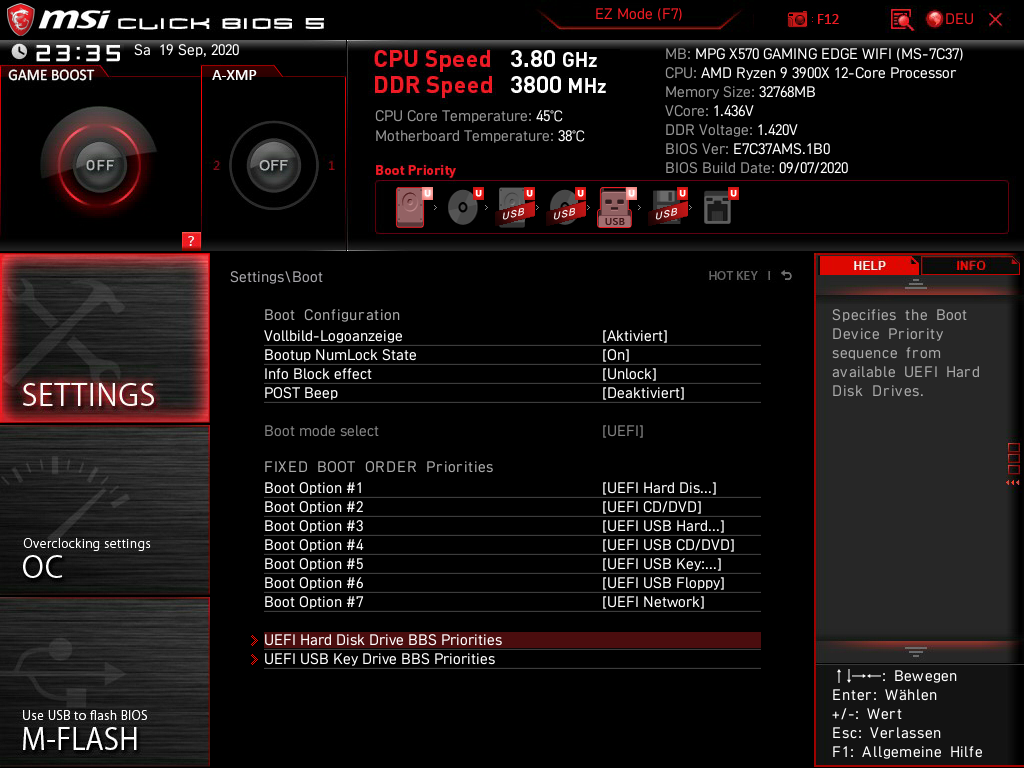Image resolution: width=1024 pixels, height=768 pixels.
Task: Switch to the INFO tab
Action: (970, 266)
